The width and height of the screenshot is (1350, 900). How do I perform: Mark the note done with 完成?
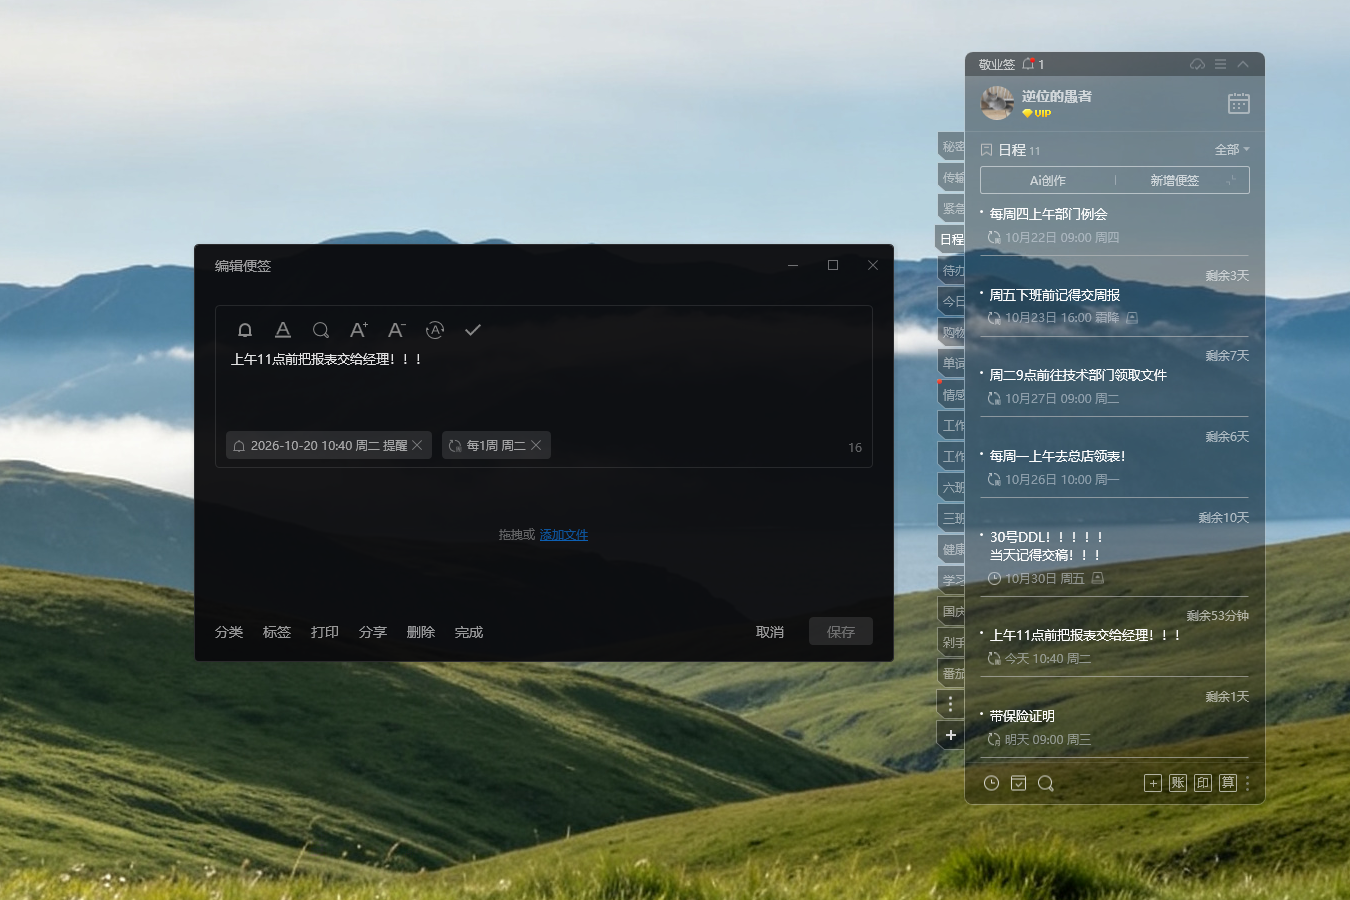tap(469, 632)
